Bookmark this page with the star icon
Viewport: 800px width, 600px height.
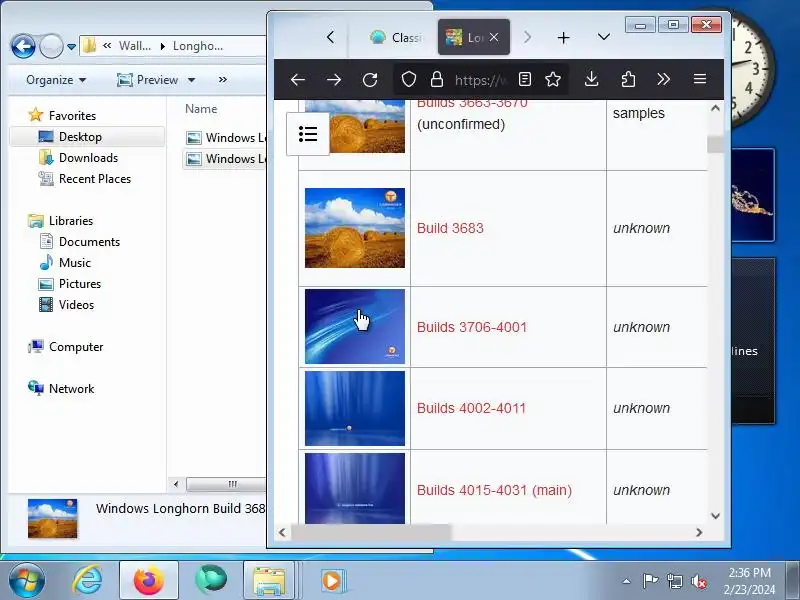[x=553, y=79]
